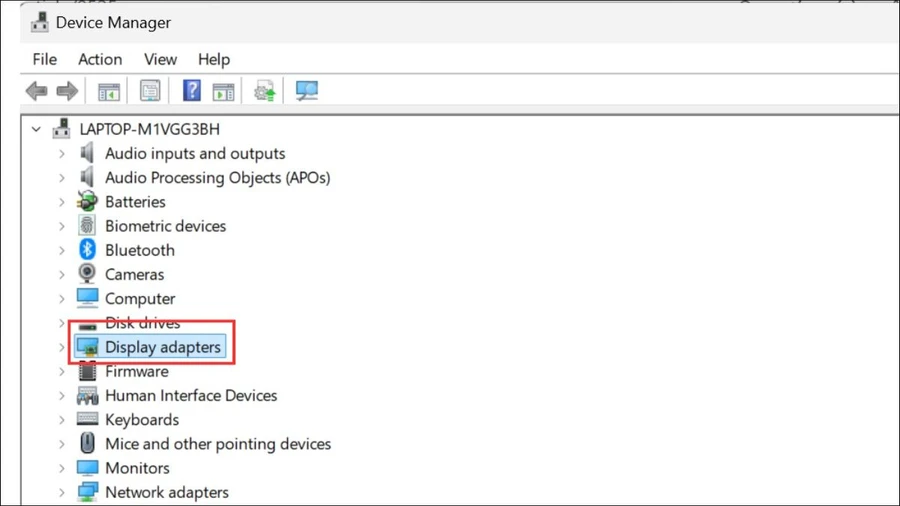
Task: Click the Display adapters icon
Action: tap(88, 347)
